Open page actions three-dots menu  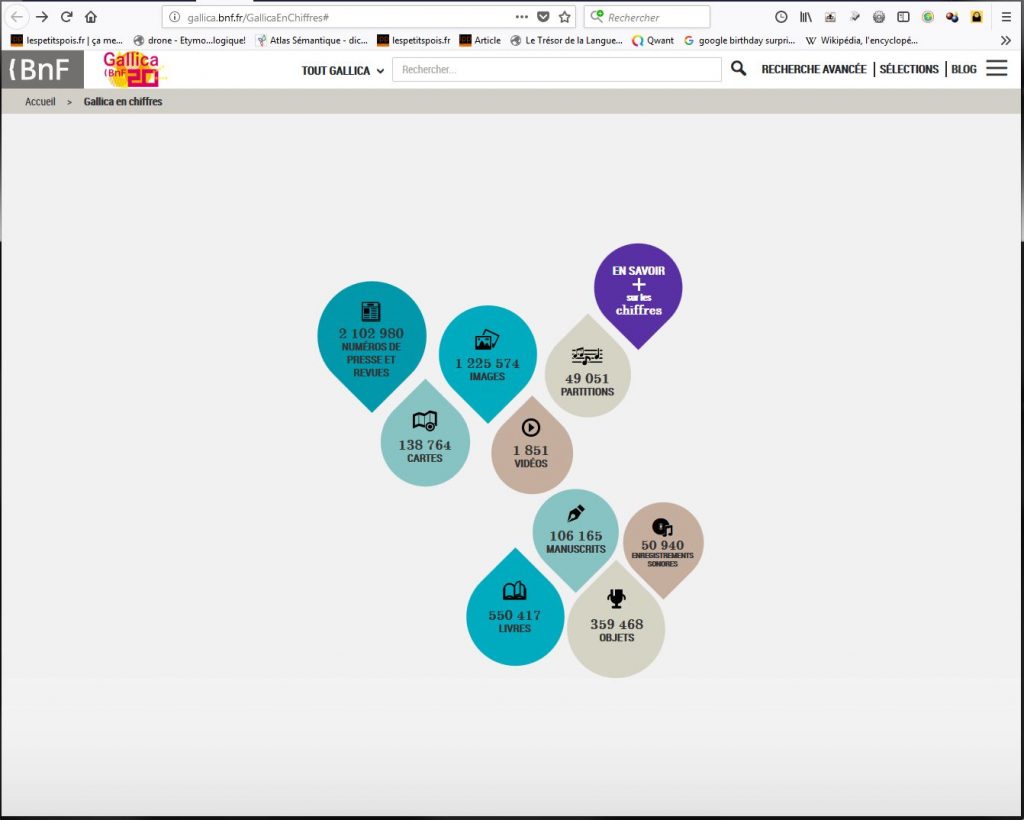[522, 17]
